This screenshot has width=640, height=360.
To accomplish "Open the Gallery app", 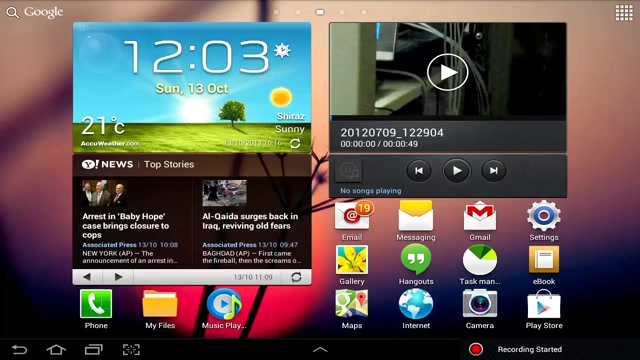I will pyautogui.click(x=352, y=265).
